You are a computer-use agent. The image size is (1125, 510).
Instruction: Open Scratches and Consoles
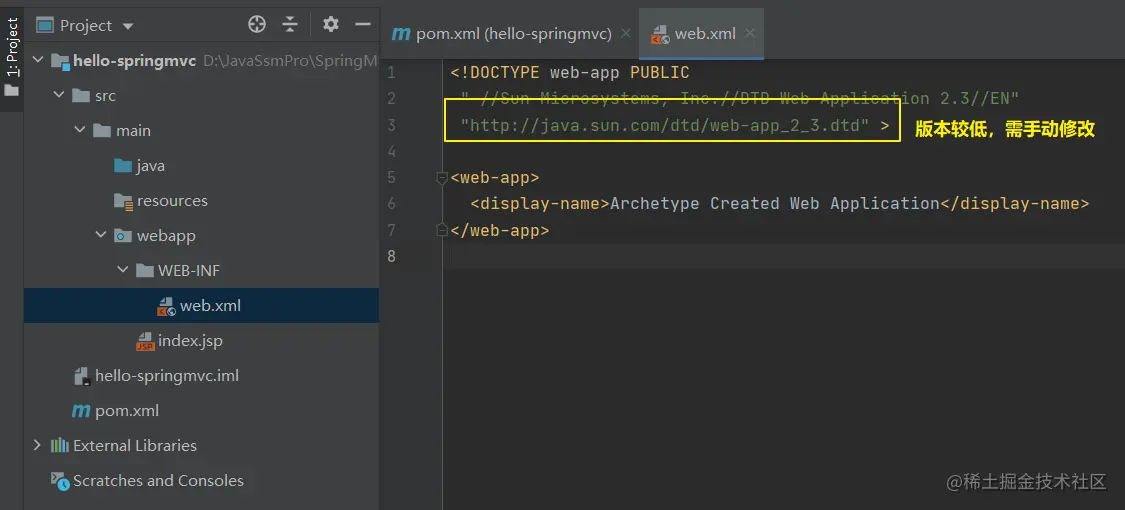coord(158,481)
